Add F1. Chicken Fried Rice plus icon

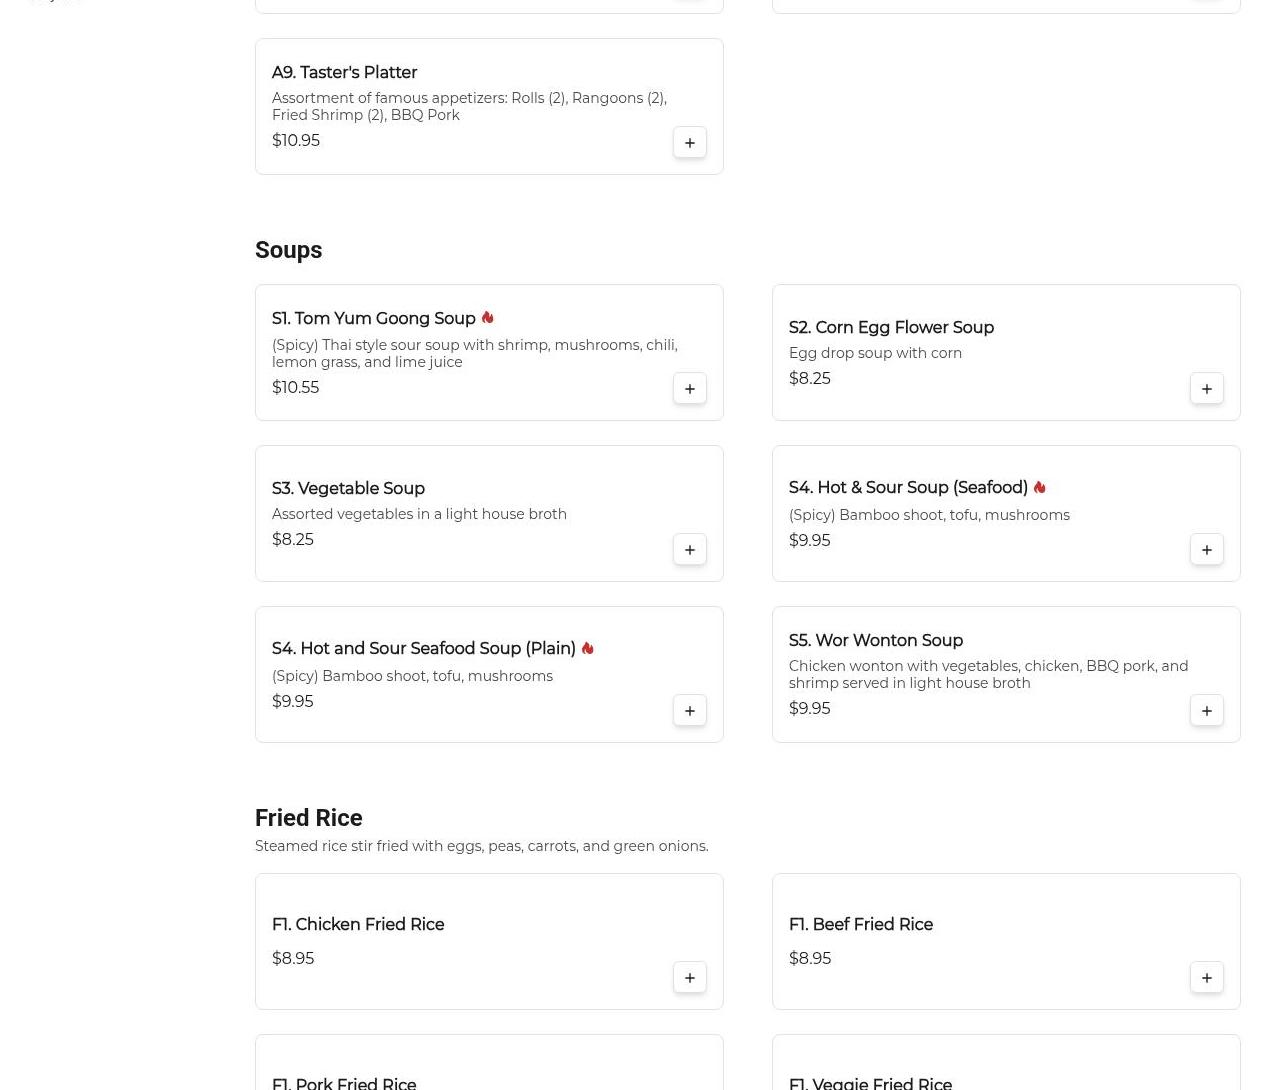point(689,977)
